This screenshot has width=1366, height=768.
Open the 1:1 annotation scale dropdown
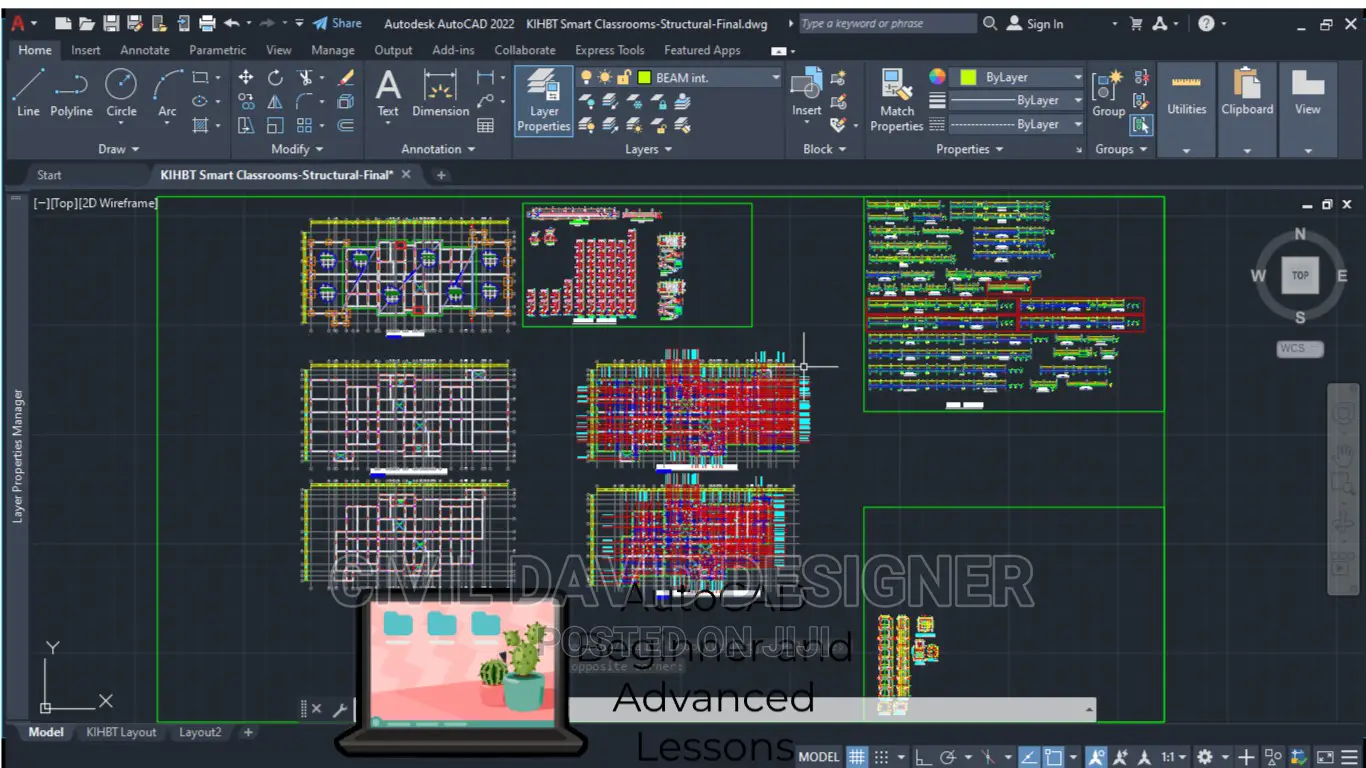coord(1174,757)
